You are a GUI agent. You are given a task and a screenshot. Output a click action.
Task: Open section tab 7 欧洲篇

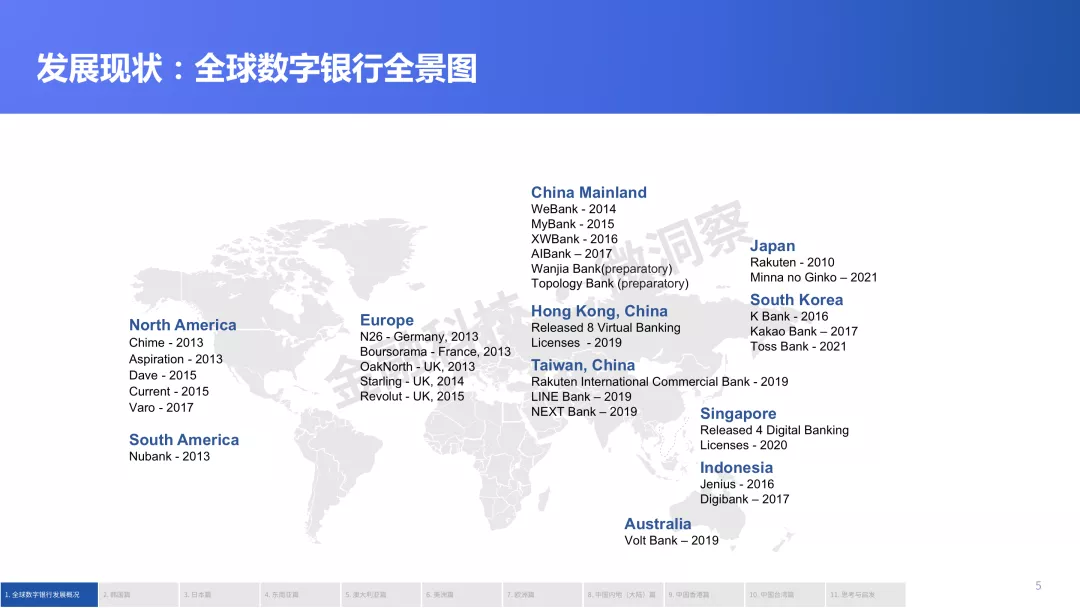tap(541, 594)
